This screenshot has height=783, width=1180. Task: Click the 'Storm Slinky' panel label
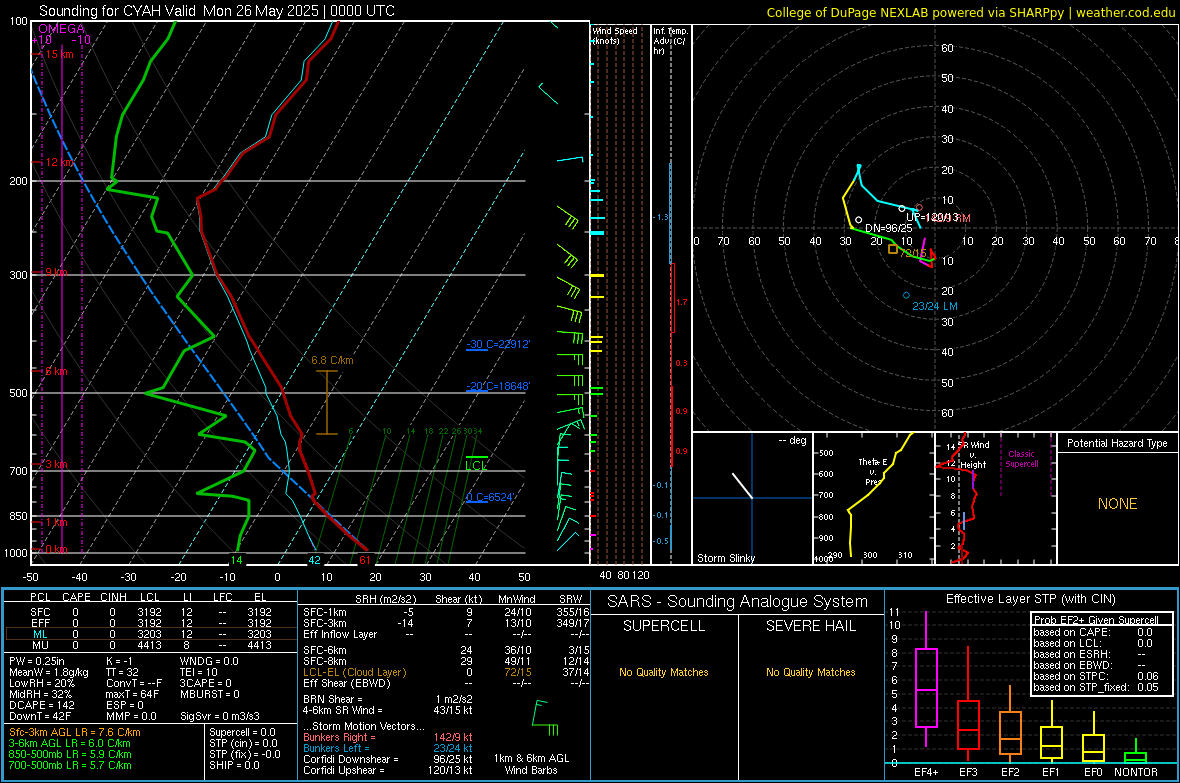pyautogui.click(x=725, y=558)
